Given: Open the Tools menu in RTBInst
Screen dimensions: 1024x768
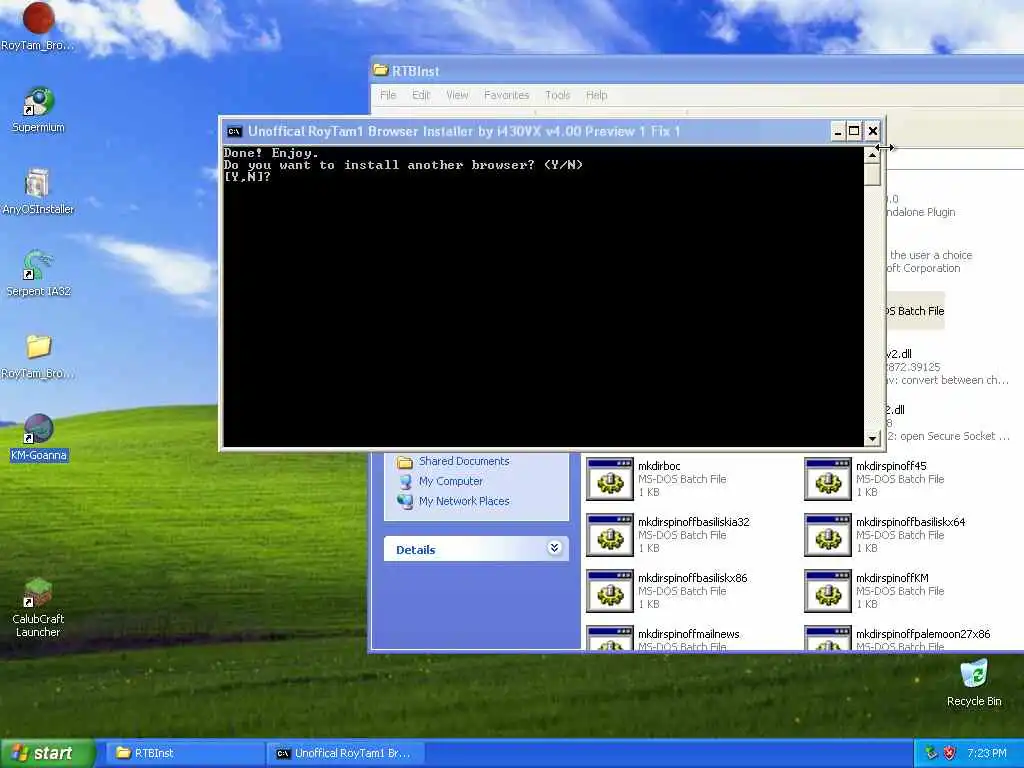Looking at the screenshot, I should click(x=558, y=95).
